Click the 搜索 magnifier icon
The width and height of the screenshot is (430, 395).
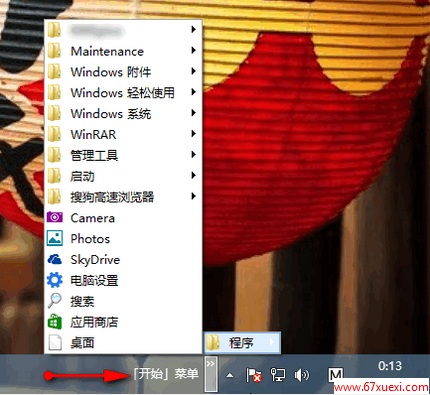54,301
